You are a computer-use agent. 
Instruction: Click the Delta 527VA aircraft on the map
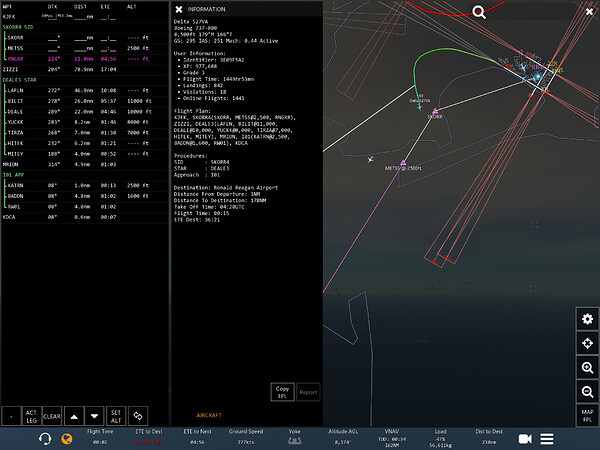419,107
